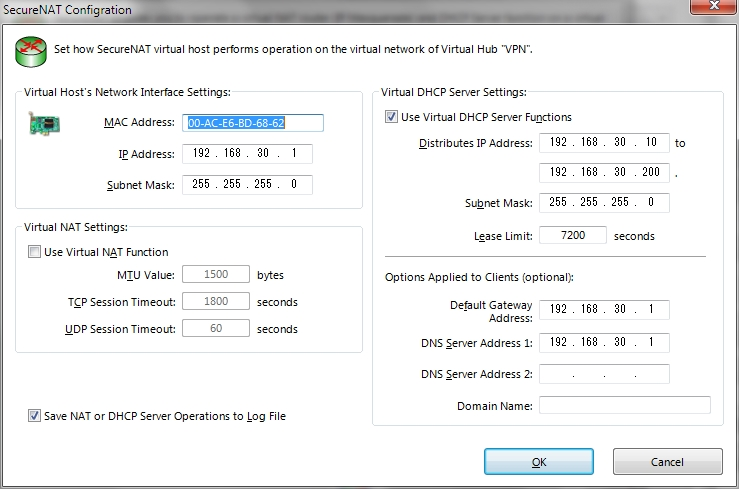Enable the Use Virtual NAT Function checkbox
739x489 pixels.
click(34, 252)
